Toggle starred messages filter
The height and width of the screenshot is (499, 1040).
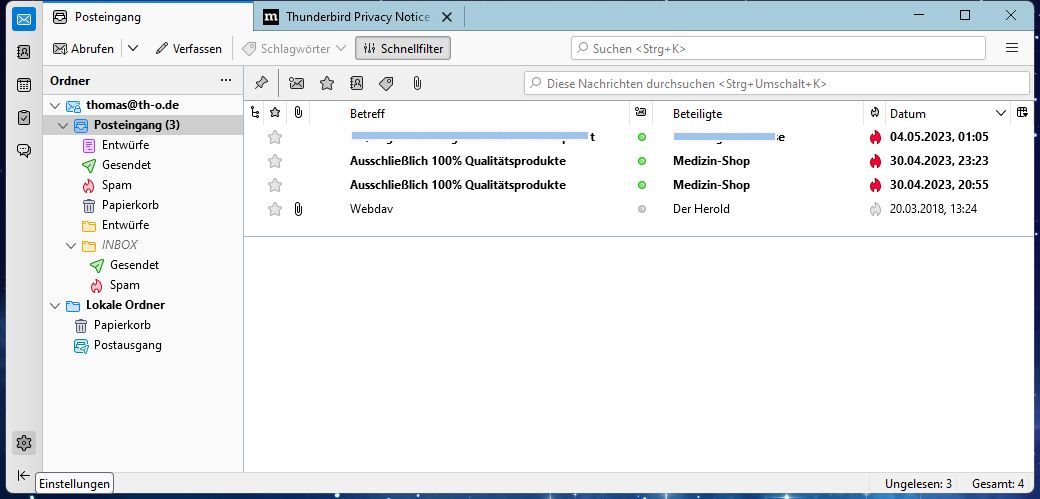(326, 83)
